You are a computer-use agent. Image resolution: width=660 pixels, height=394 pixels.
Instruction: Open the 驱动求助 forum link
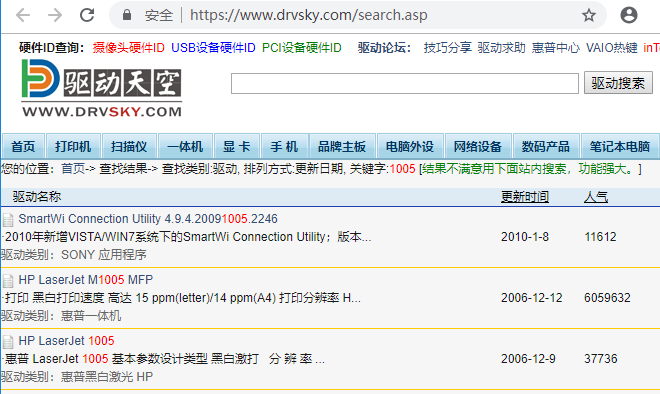[x=501, y=48]
